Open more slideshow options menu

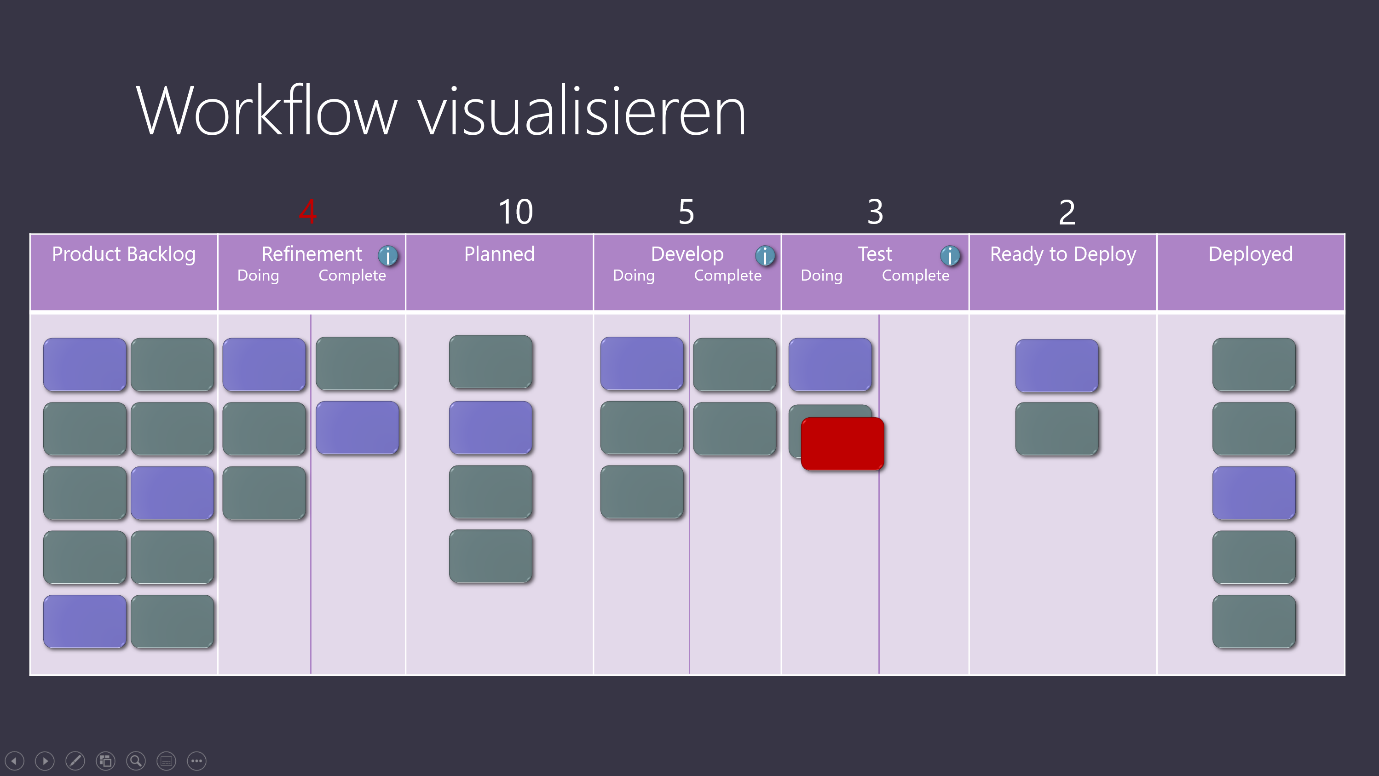tap(197, 761)
